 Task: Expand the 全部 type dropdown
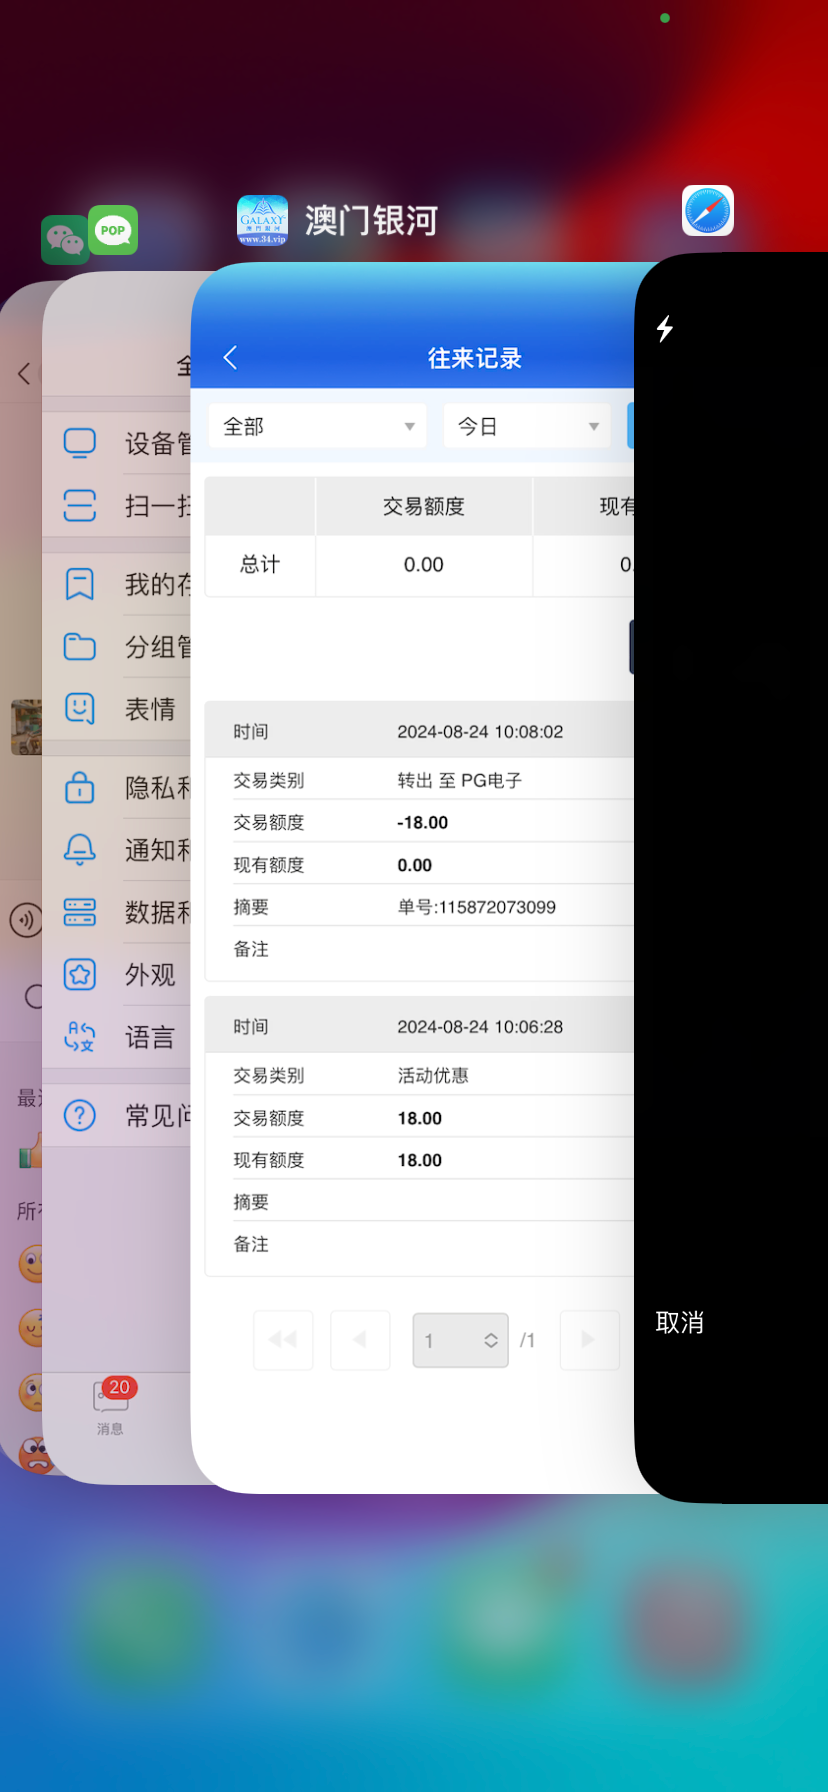click(x=317, y=426)
